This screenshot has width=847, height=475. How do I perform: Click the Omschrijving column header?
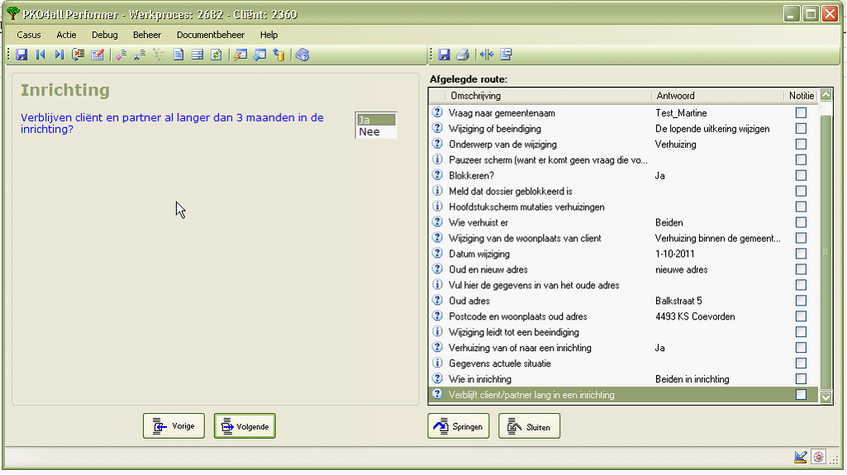[549, 96]
